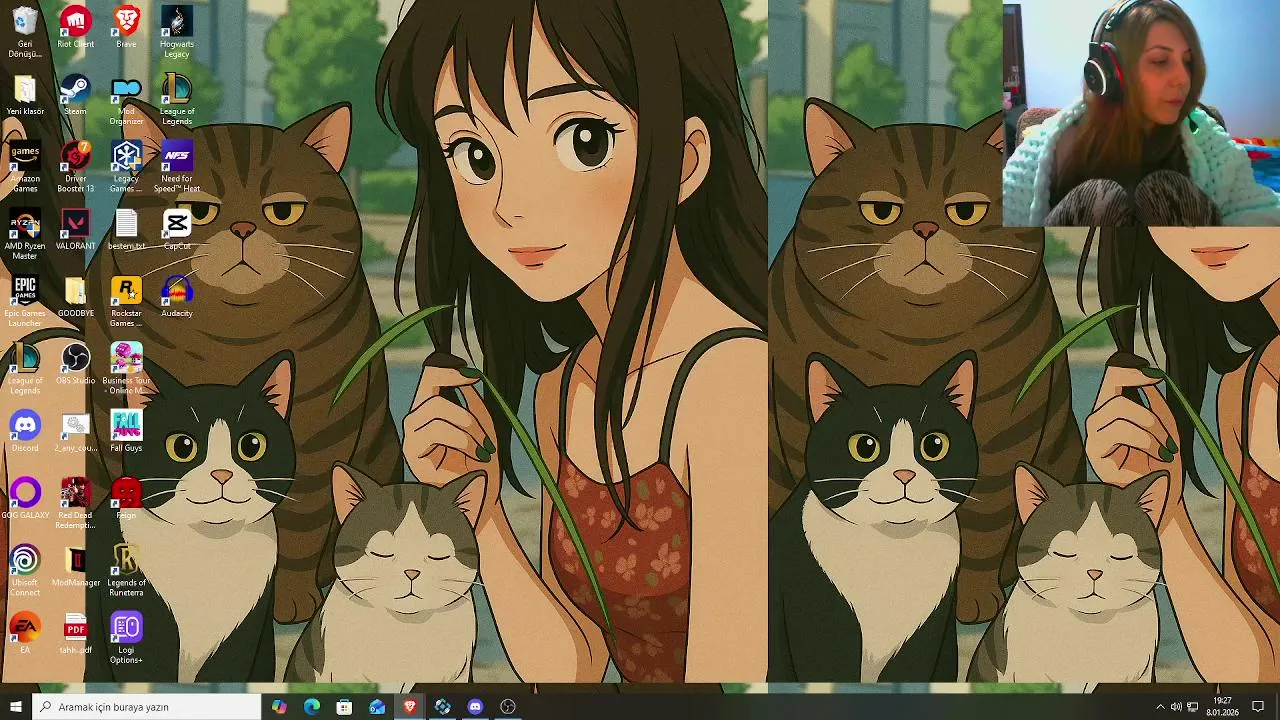Open the Windows Start menu
The height and width of the screenshot is (720, 1280).
(x=15, y=706)
